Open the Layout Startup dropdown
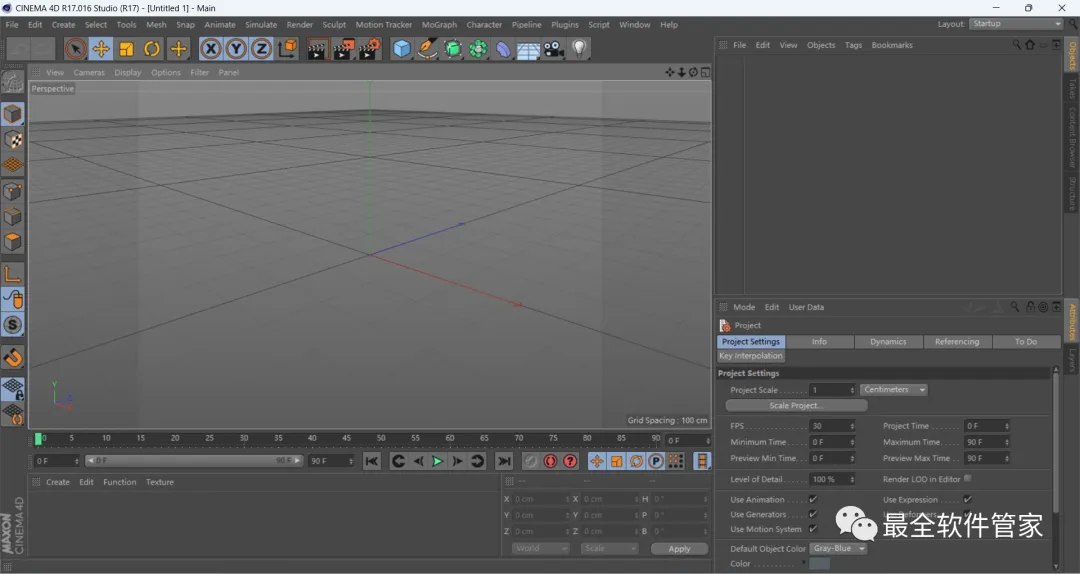Screen dimensions: 1080x574 1016,24
